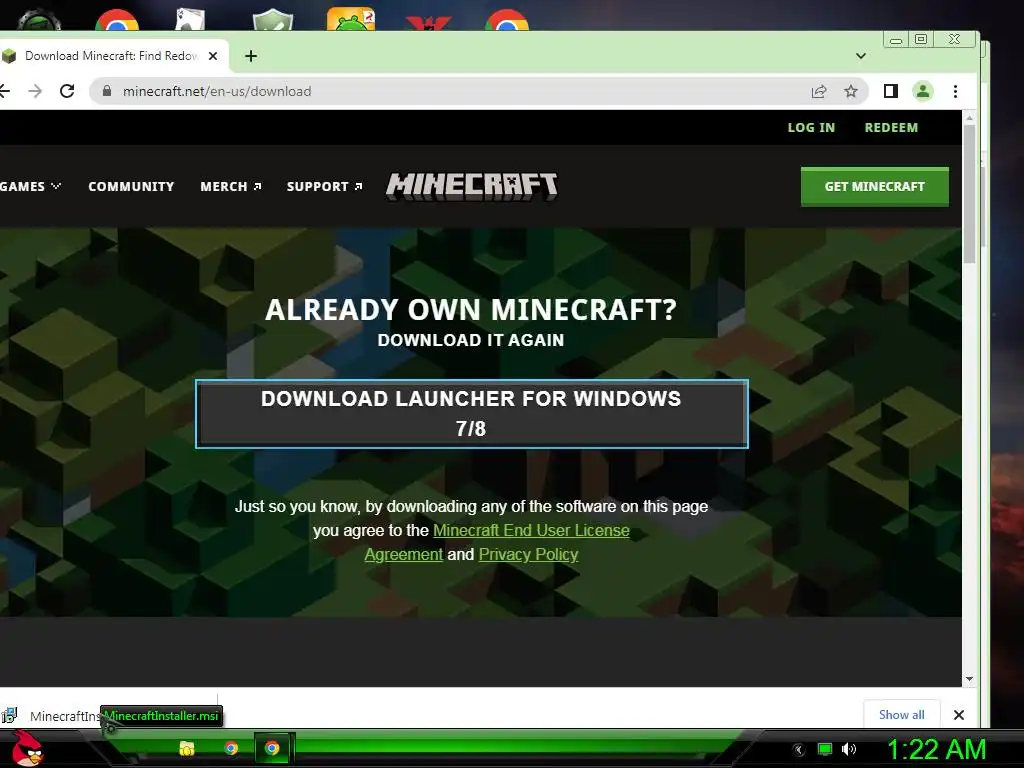This screenshot has width=1024, height=768.
Task: Click the scrollbar up arrow
Action: (969, 118)
